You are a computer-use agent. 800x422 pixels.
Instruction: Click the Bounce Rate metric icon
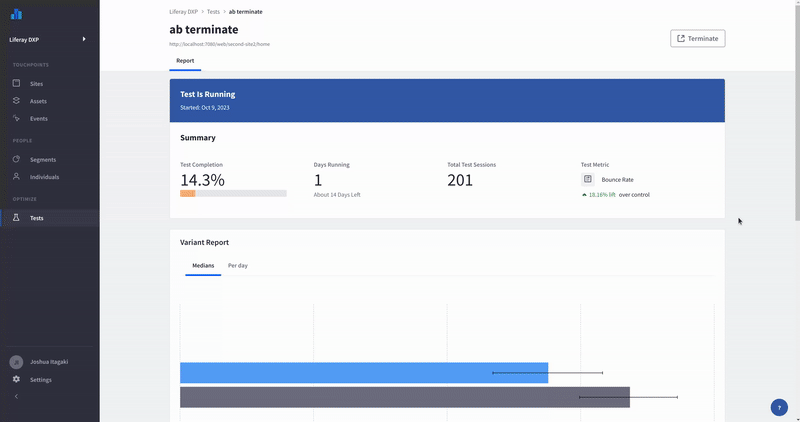tap(588, 180)
